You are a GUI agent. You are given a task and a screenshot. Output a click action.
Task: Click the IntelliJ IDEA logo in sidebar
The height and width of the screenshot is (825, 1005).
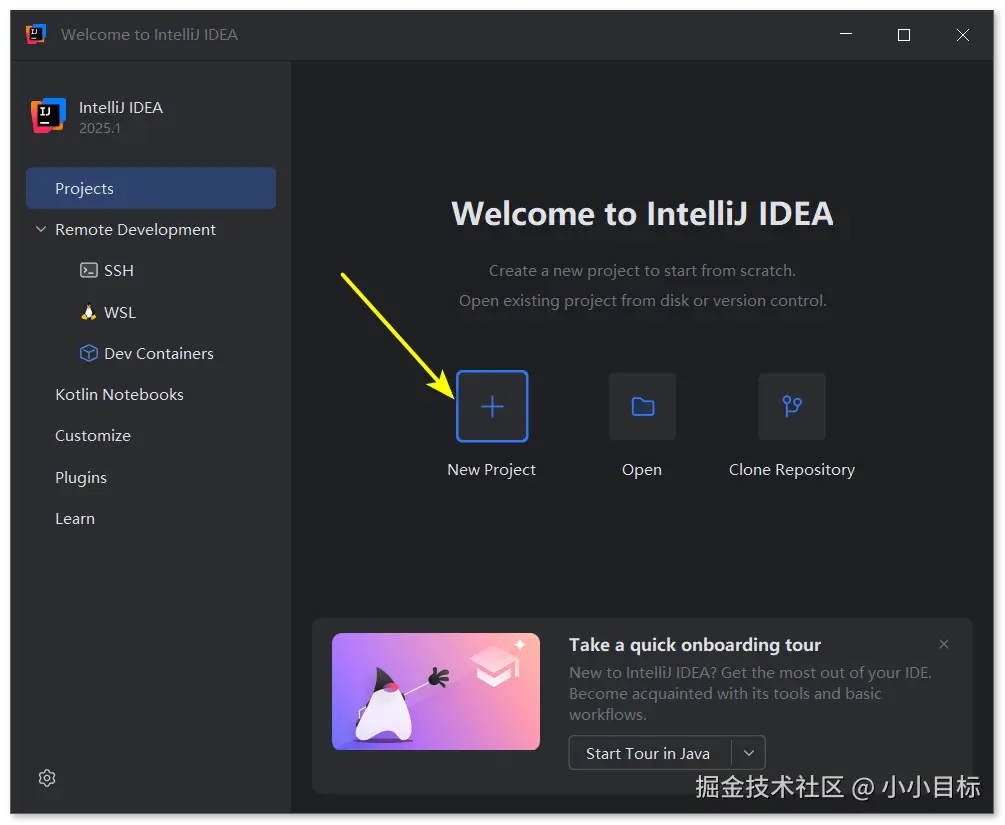48,116
